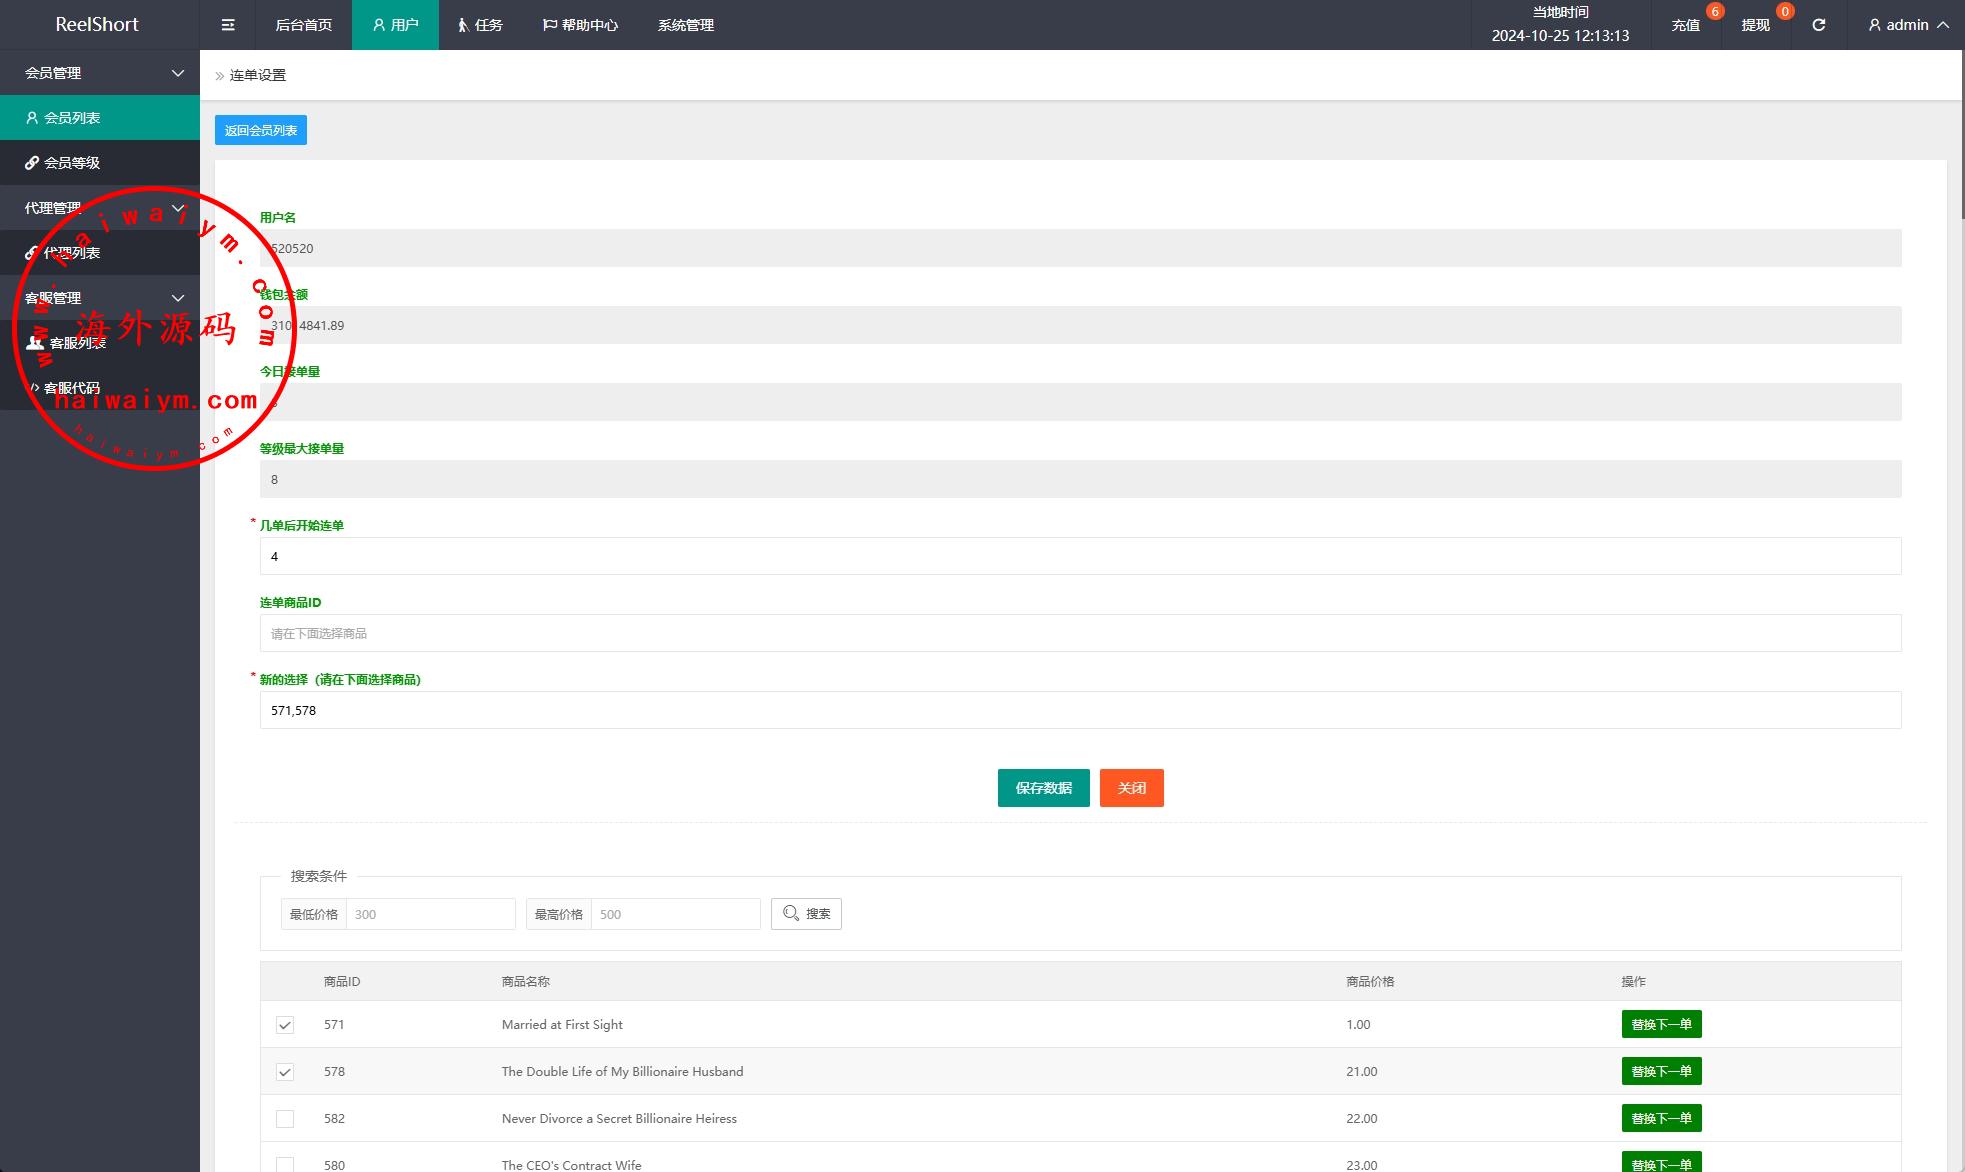Viewport: 1965px width, 1172px height.
Task: Uncheck product 578 checkbox
Action: (x=285, y=1072)
